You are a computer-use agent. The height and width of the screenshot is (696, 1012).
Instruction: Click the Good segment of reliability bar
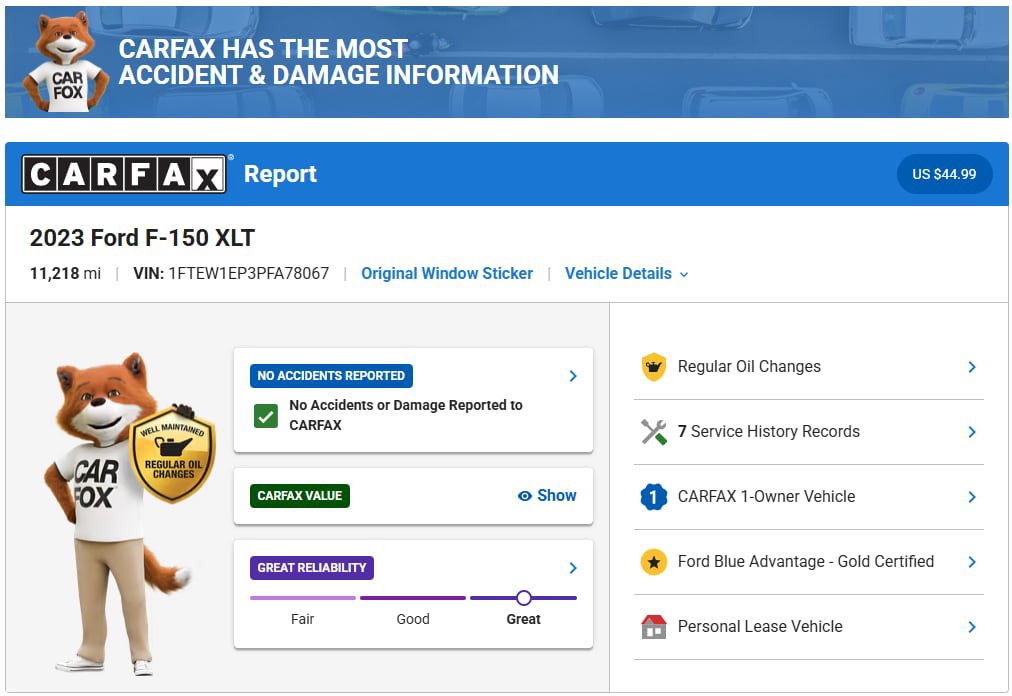tap(413, 598)
